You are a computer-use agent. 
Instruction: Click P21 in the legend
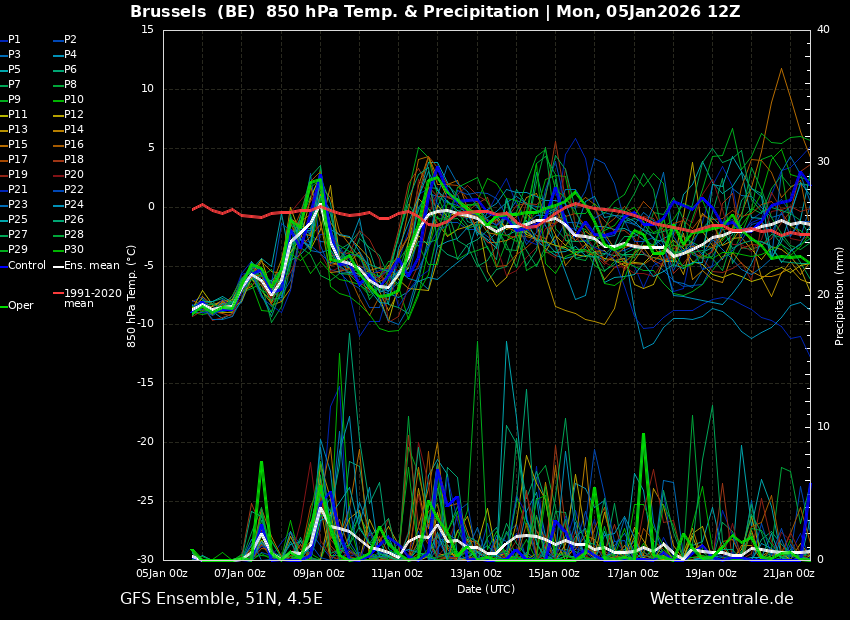[14, 190]
